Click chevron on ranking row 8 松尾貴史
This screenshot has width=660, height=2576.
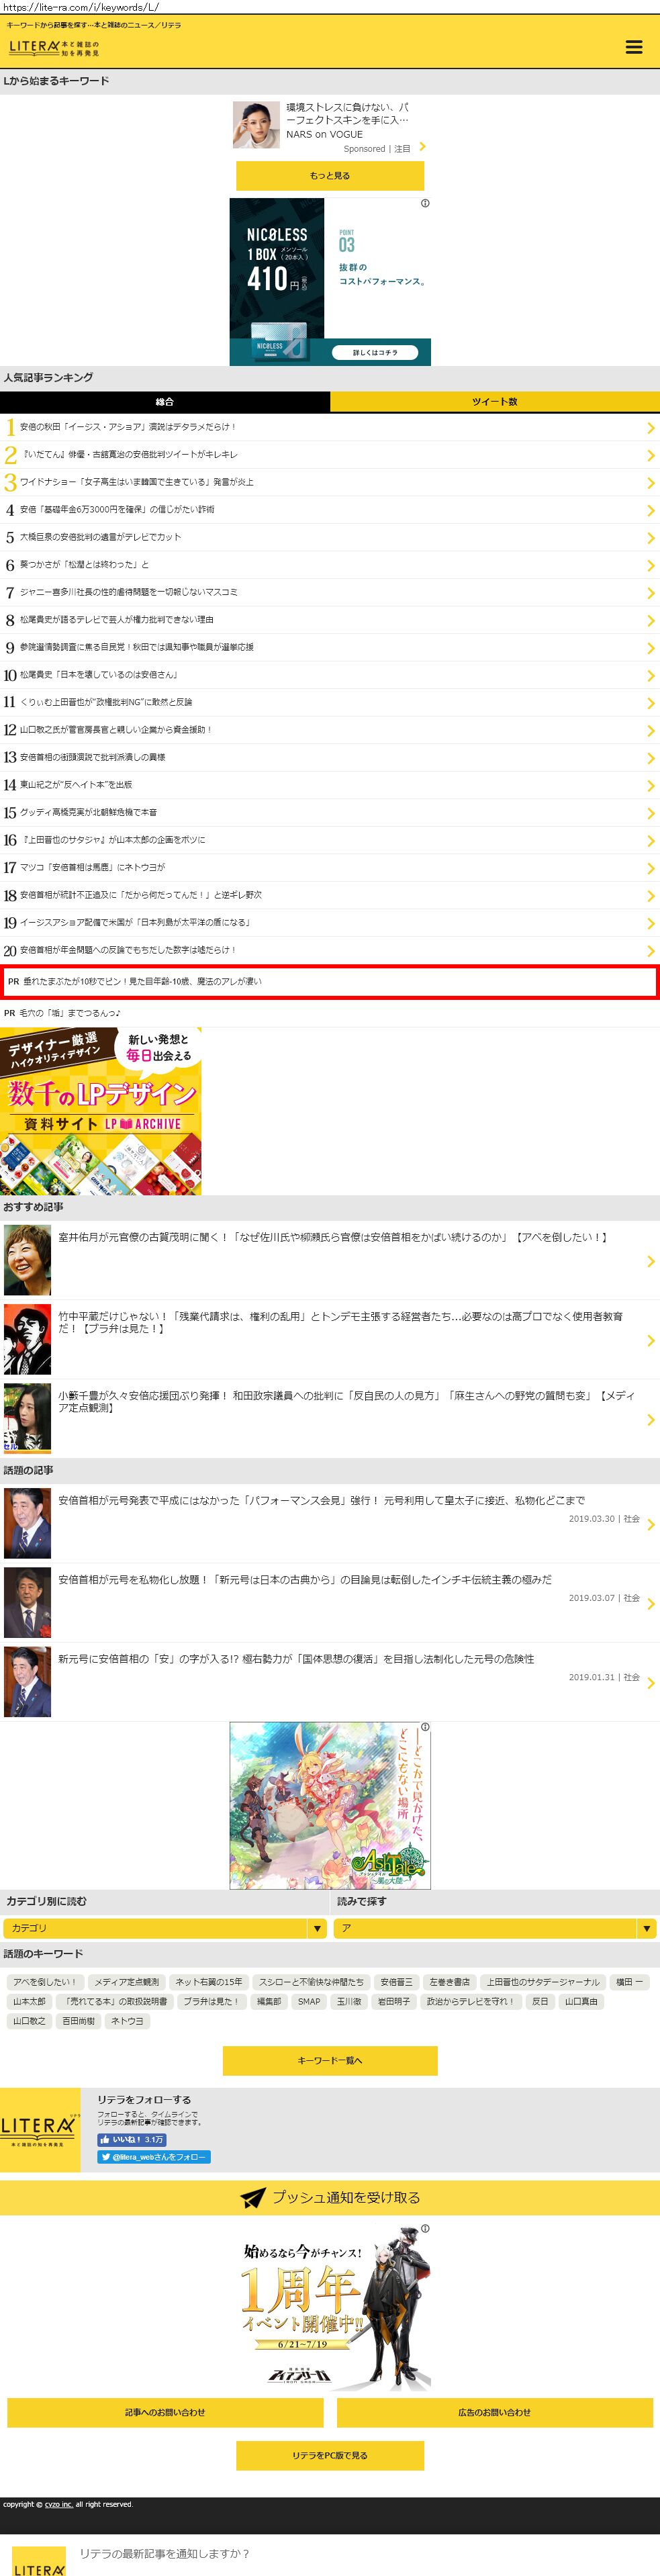tap(651, 620)
